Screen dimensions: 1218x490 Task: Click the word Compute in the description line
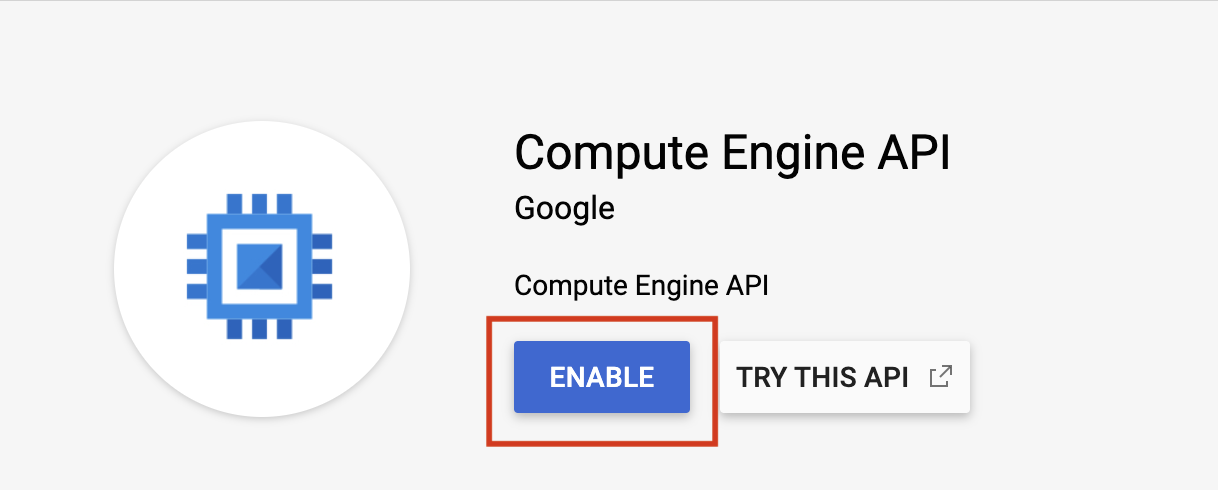click(557, 286)
